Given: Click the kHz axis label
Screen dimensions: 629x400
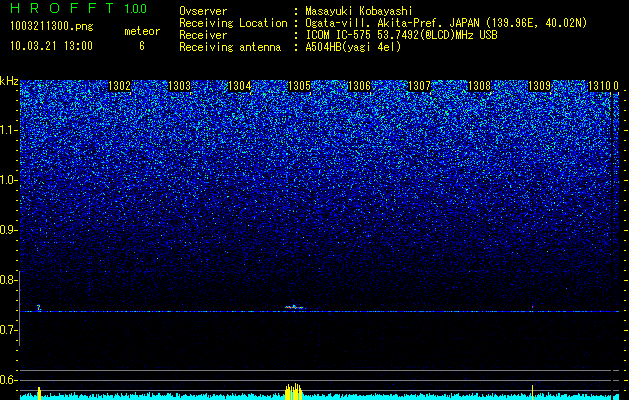Looking at the screenshot, I should (9, 81).
